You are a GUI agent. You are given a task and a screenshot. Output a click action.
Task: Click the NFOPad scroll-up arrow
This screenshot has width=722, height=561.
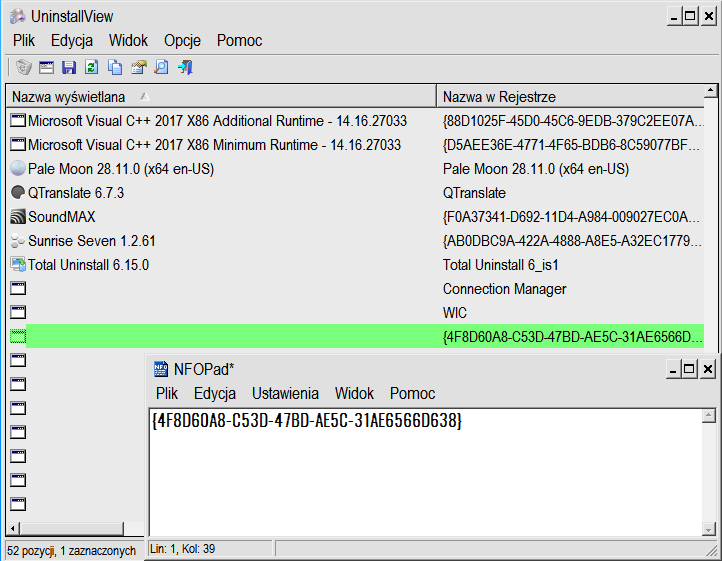coord(709,415)
